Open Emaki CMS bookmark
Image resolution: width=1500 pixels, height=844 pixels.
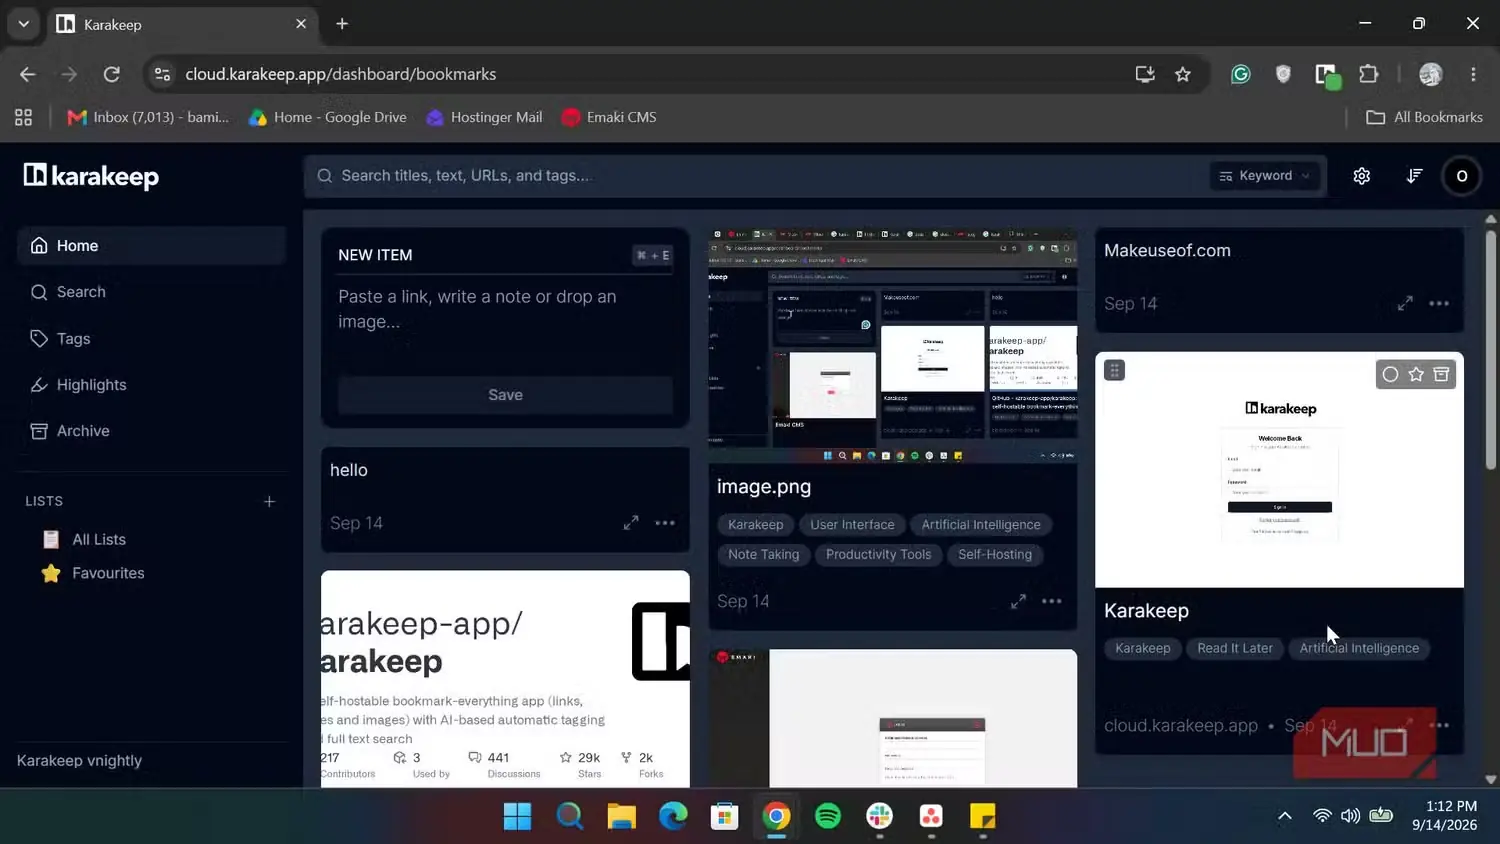(609, 117)
